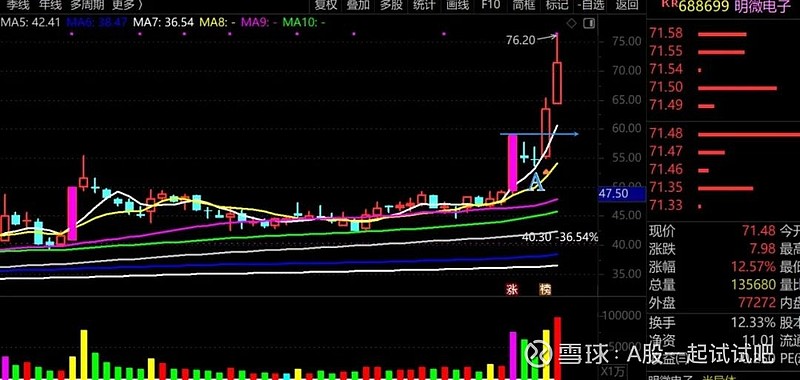Open the 统计 statistics menu
The width and height of the screenshot is (800, 380).
(x=424, y=5)
